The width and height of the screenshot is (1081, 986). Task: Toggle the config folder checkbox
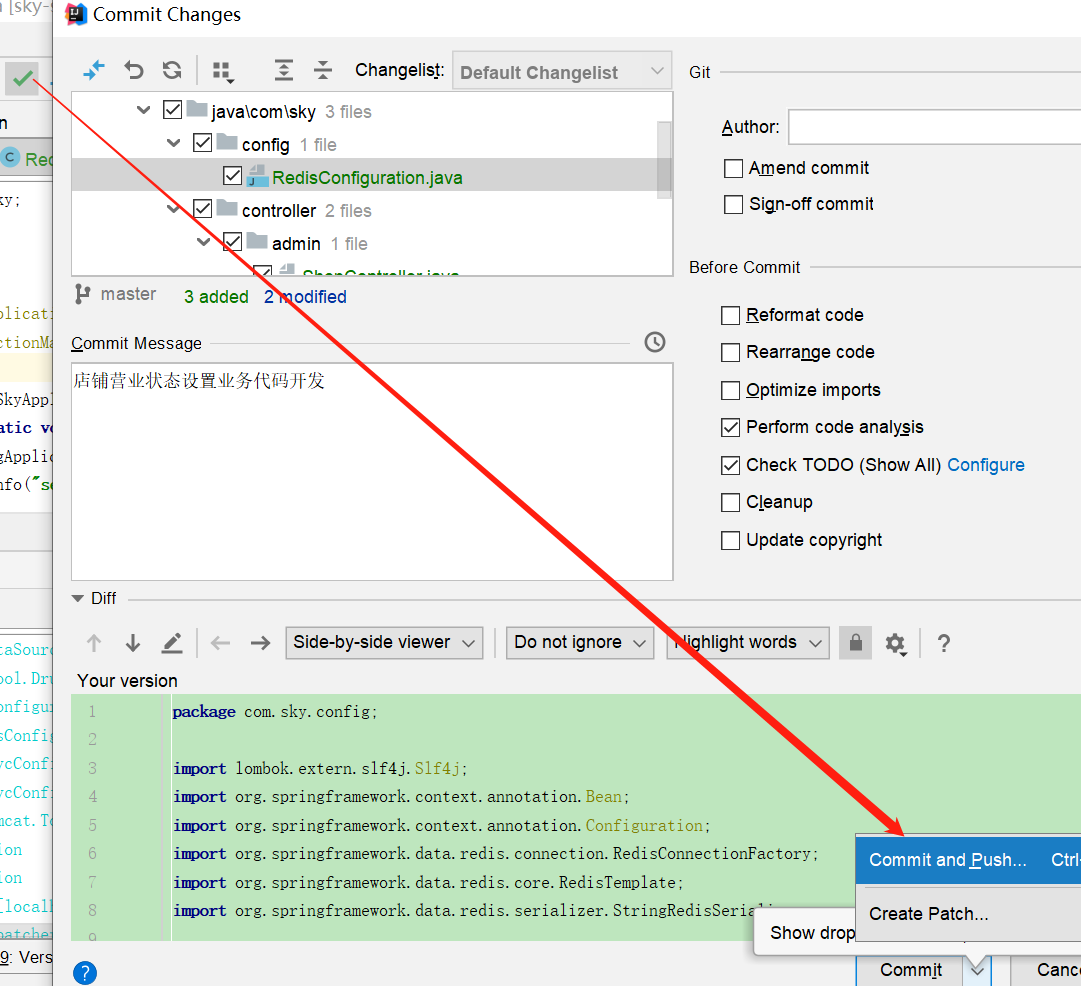[202, 143]
